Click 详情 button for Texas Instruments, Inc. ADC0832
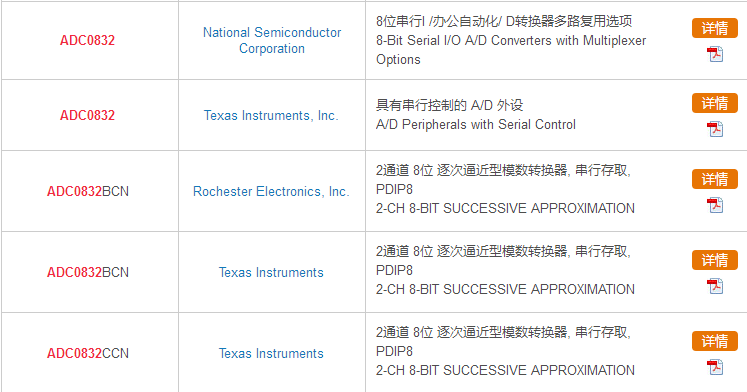747x392 pixels. 715,103
